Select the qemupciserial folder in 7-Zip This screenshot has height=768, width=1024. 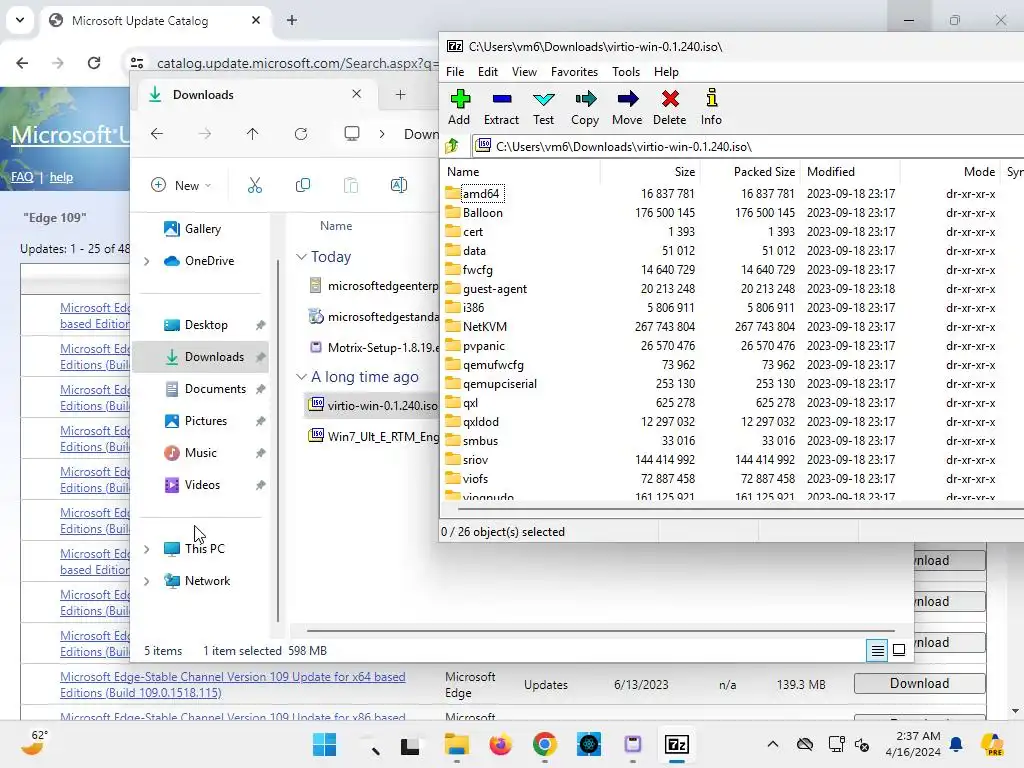click(x=500, y=383)
